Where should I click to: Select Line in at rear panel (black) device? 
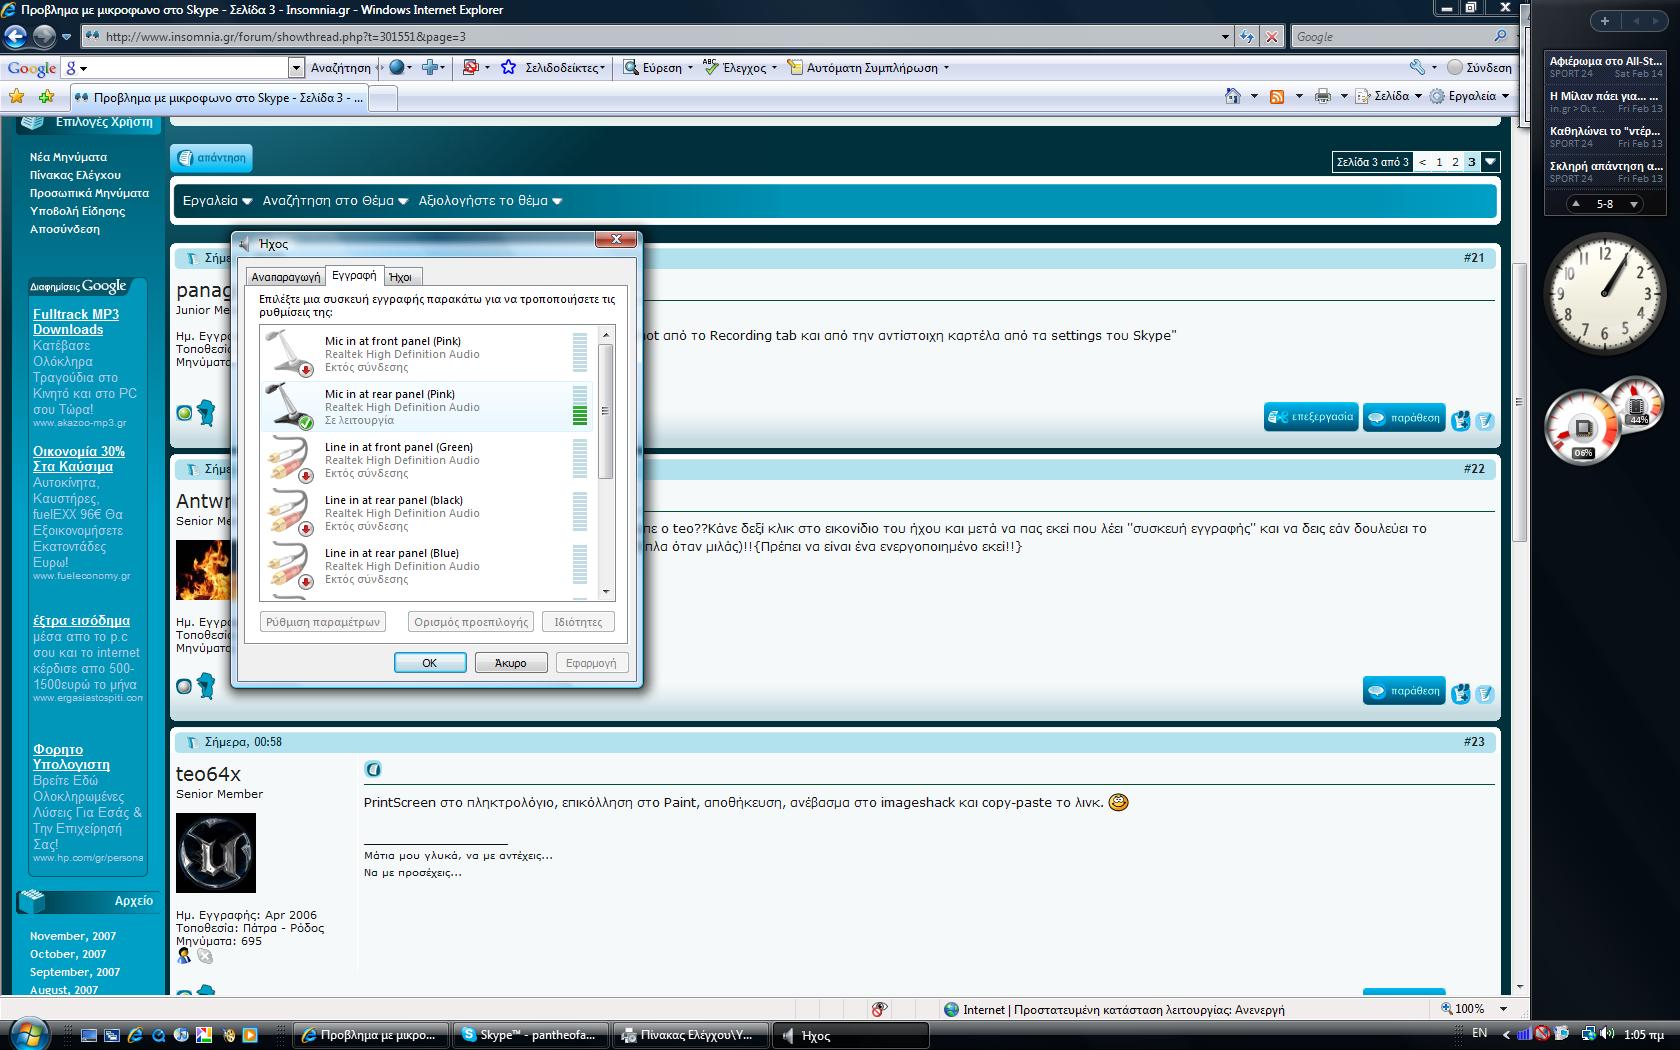[x=428, y=512]
